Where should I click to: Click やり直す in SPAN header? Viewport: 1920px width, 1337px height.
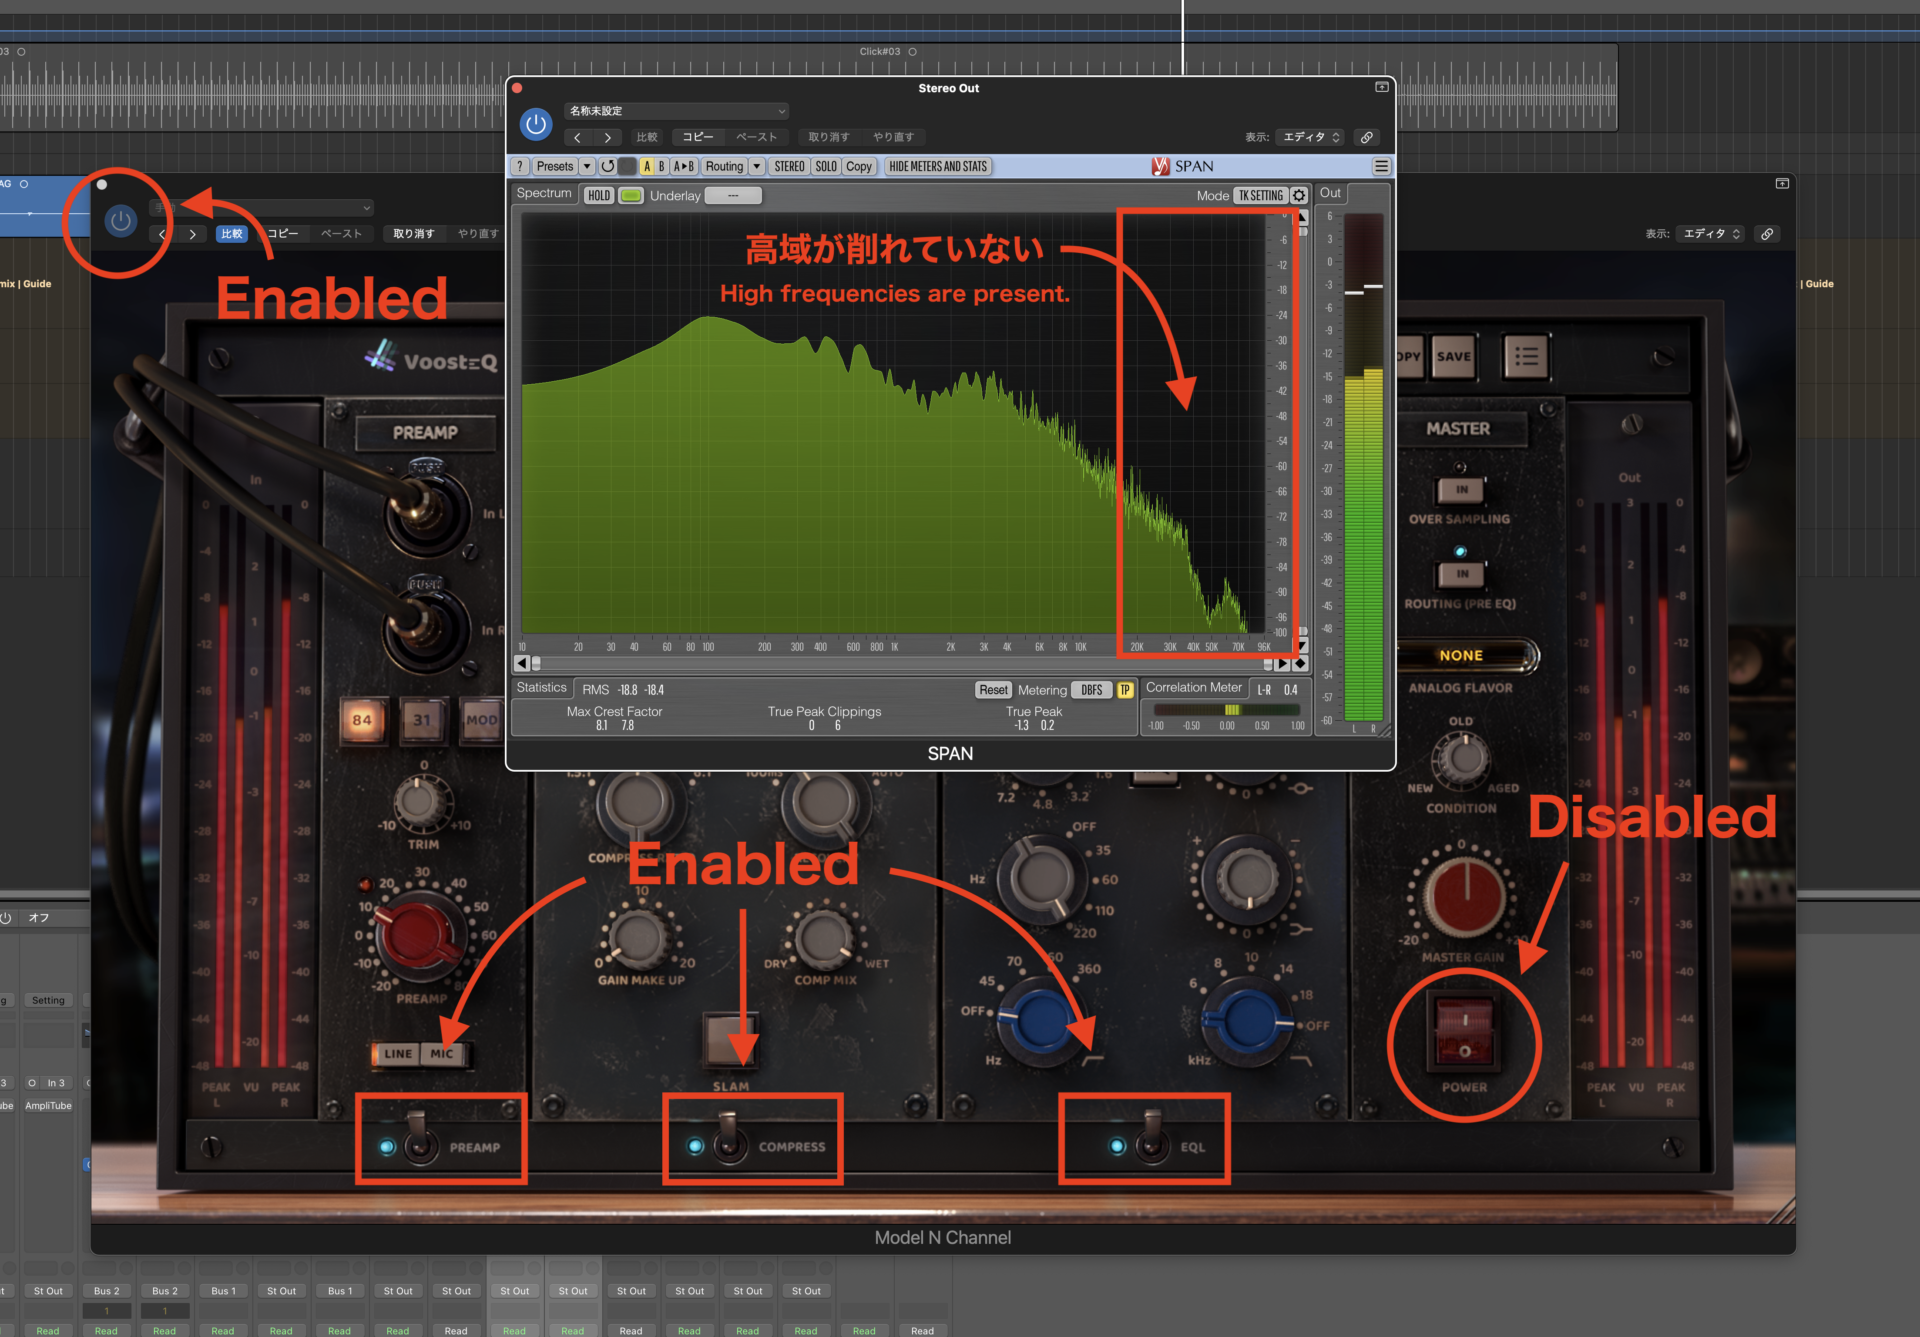pyautogui.click(x=893, y=138)
